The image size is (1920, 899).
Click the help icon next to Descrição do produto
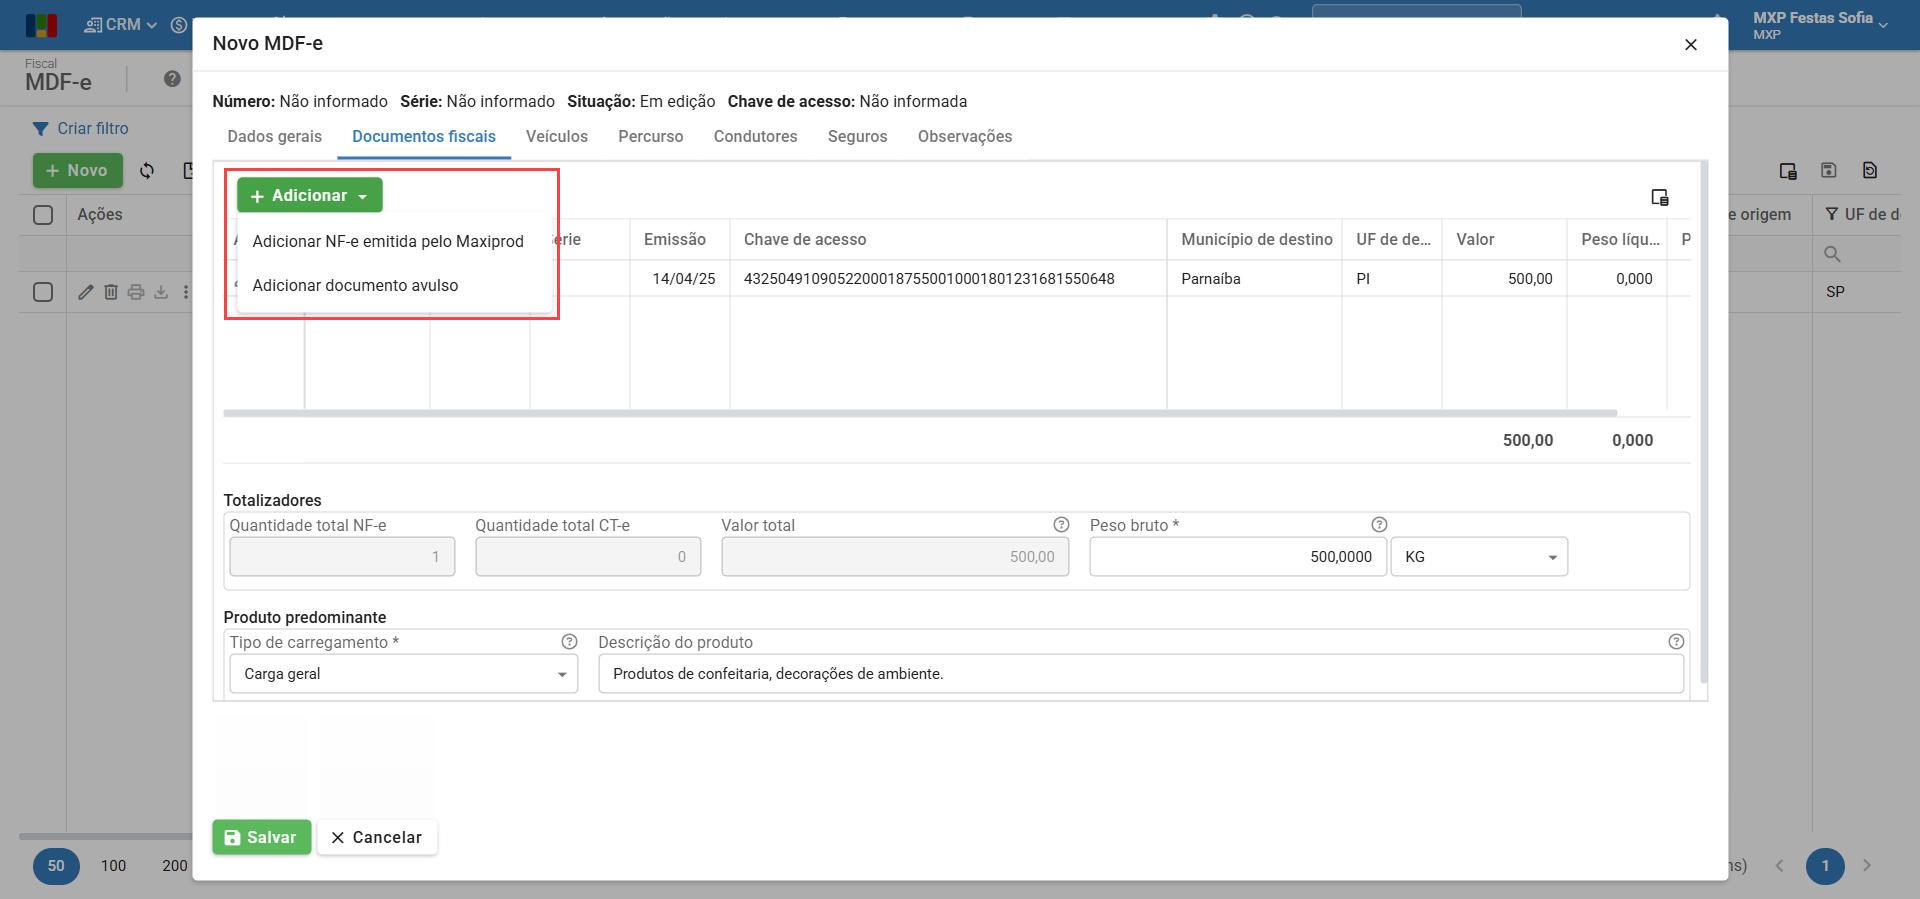click(x=1676, y=642)
